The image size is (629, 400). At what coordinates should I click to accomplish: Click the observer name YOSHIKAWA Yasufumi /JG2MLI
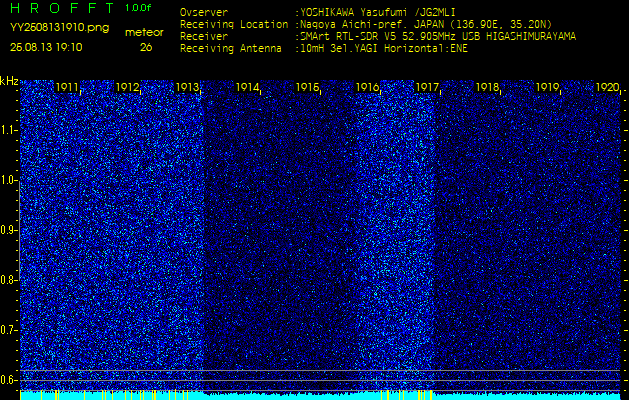pyautogui.click(x=378, y=12)
